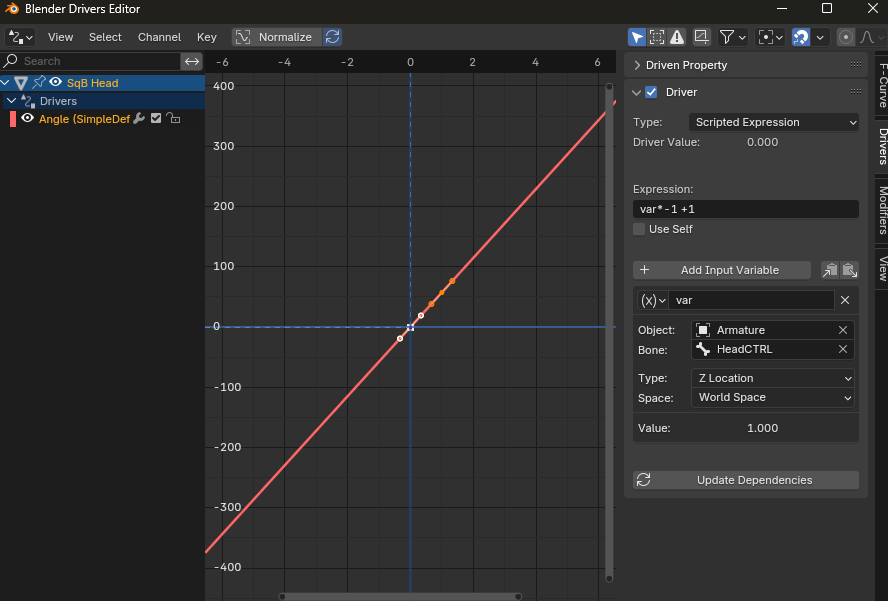888x601 pixels.
Task: Open the pivot point dropdown
Action: (771, 37)
